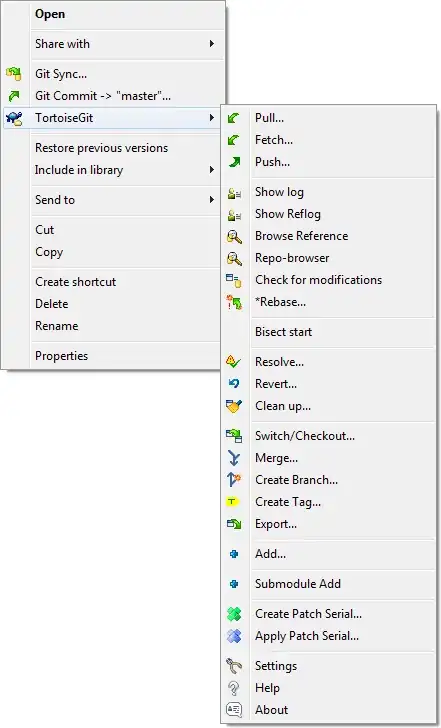The width and height of the screenshot is (441, 728).
Task: Expand the Send to submenu arrow
Action: click(212, 200)
